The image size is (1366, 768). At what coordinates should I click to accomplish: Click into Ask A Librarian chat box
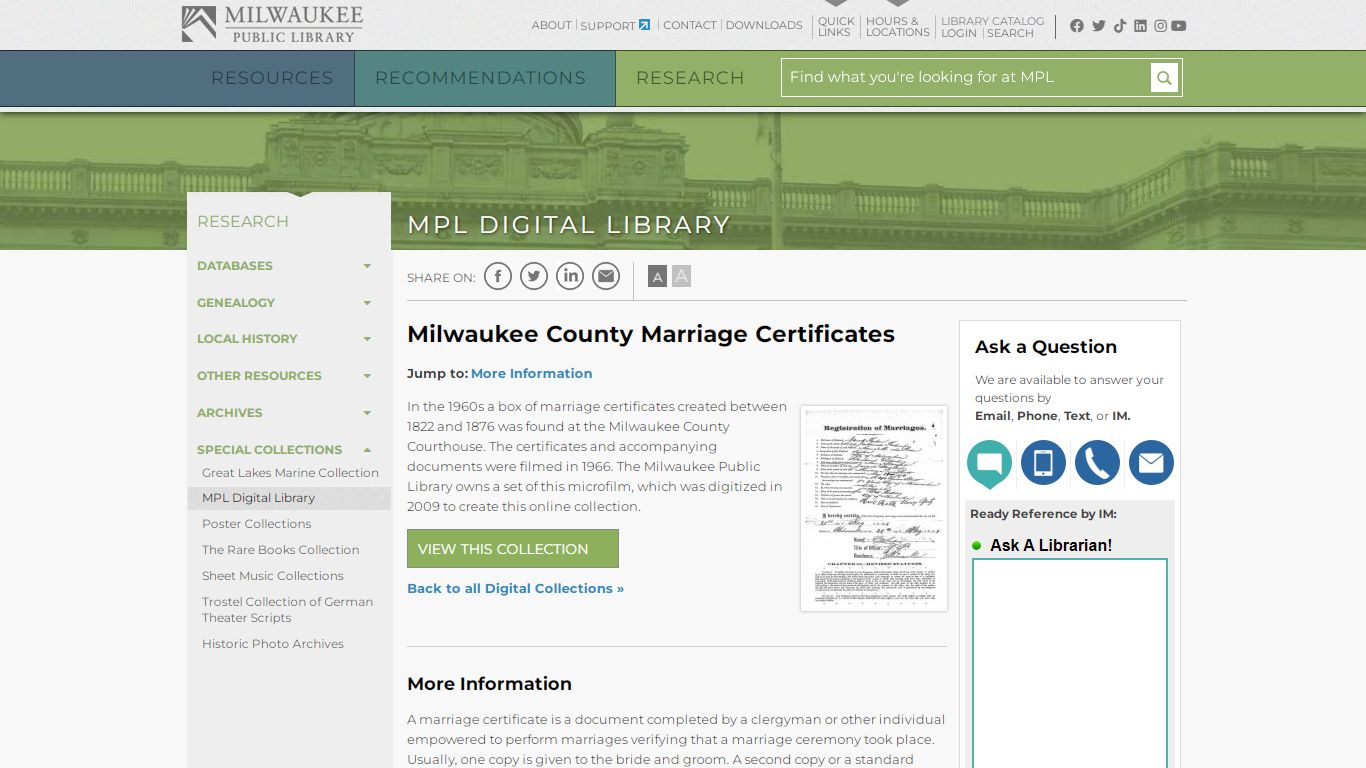coord(1070,663)
